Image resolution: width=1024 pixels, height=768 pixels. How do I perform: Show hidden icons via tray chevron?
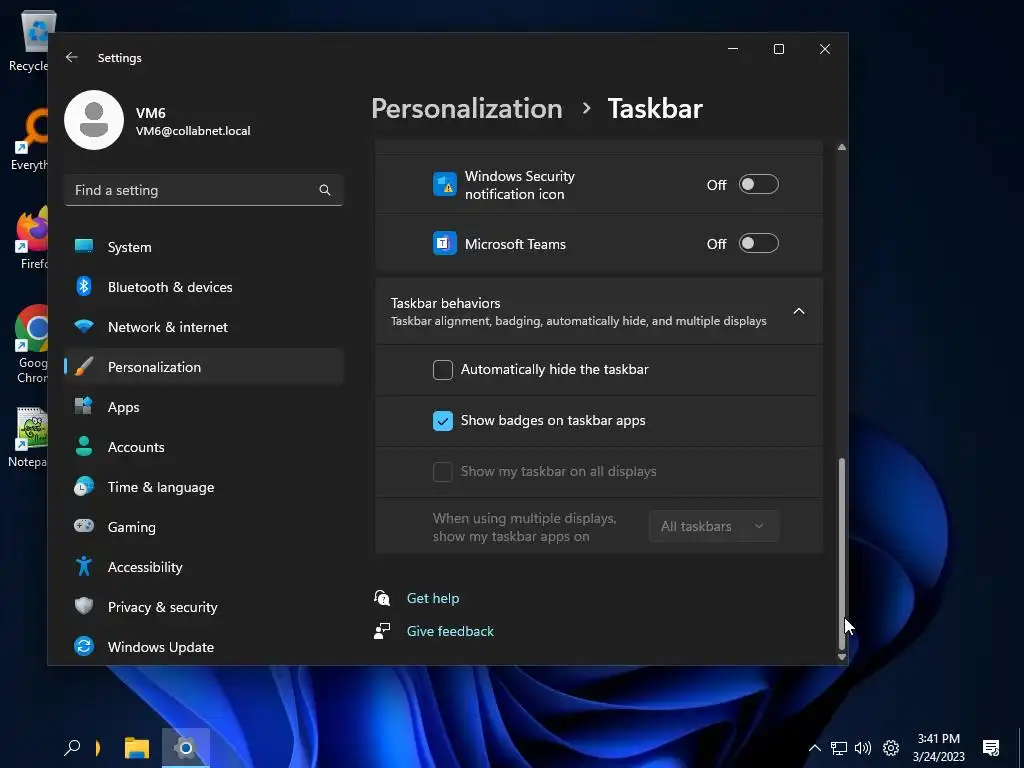click(814, 748)
